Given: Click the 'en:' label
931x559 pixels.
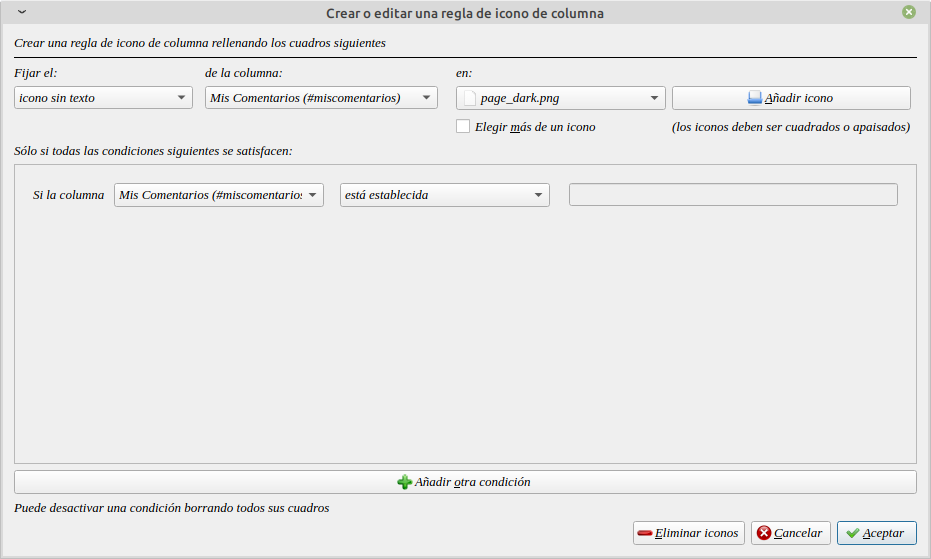Looking at the screenshot, I should click(x=464, y=73).
